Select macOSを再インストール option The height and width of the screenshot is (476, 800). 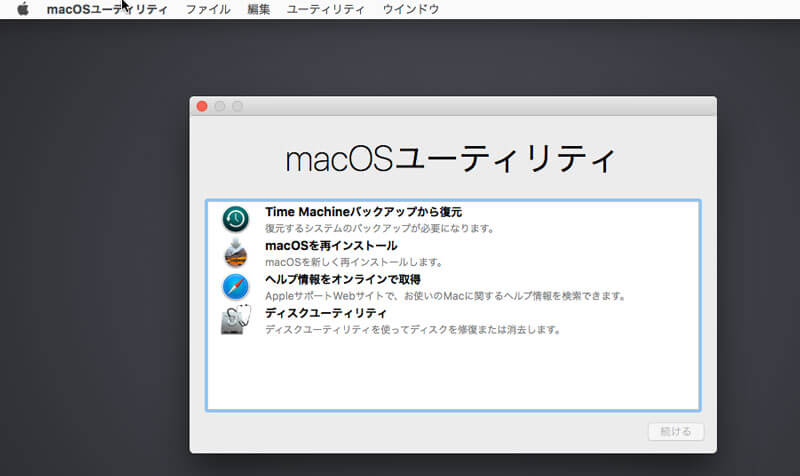pyautogui.click(x=331, y=245)
